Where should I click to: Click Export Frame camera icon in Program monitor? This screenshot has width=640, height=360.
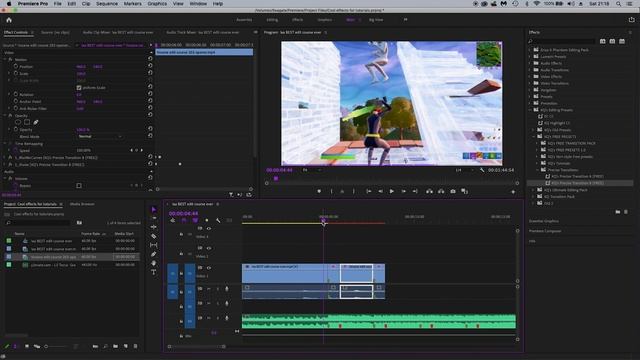point(453,191)
